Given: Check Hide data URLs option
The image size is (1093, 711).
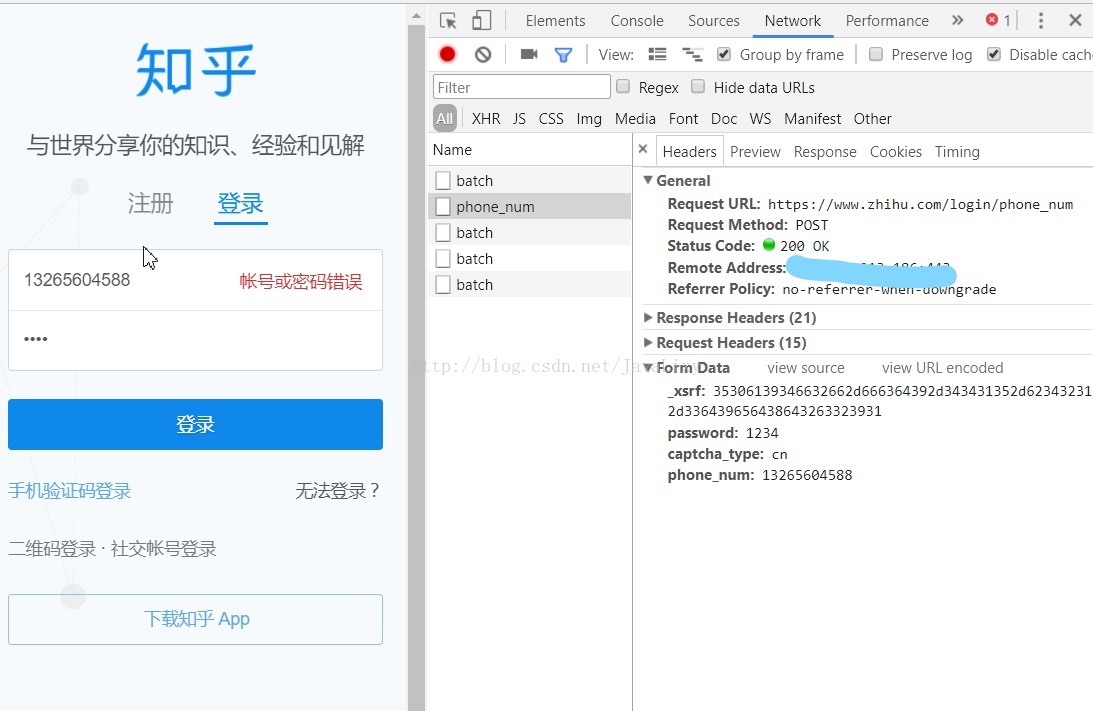Looking at the screenshot, I should (698, 86).
